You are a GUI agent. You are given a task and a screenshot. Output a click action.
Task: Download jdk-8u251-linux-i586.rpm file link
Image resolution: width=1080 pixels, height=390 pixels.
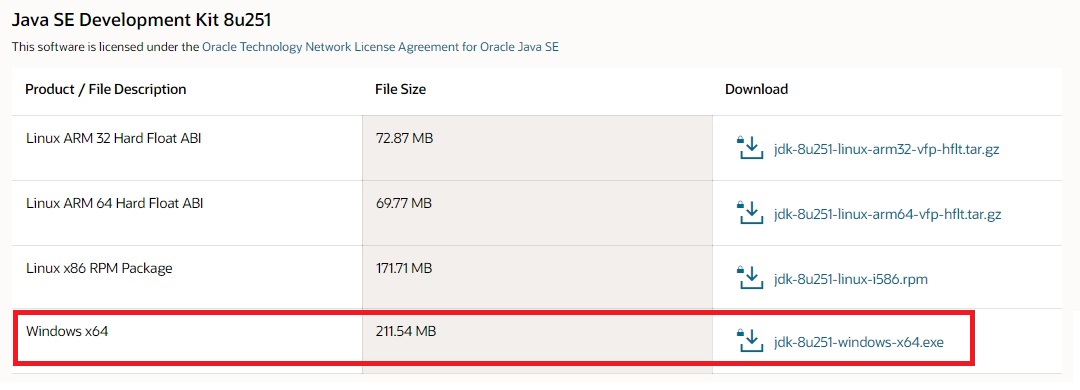[x=851, y=280]
